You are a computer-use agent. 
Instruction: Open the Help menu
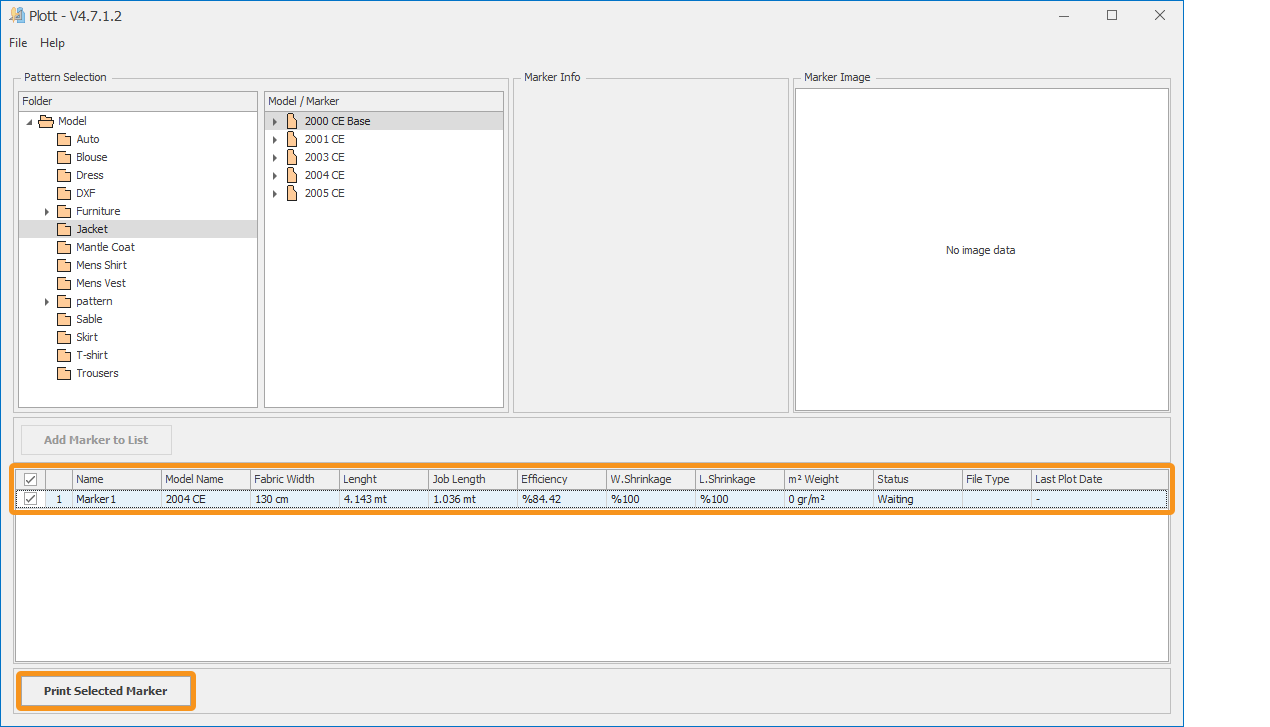click(x=52, y=43)
